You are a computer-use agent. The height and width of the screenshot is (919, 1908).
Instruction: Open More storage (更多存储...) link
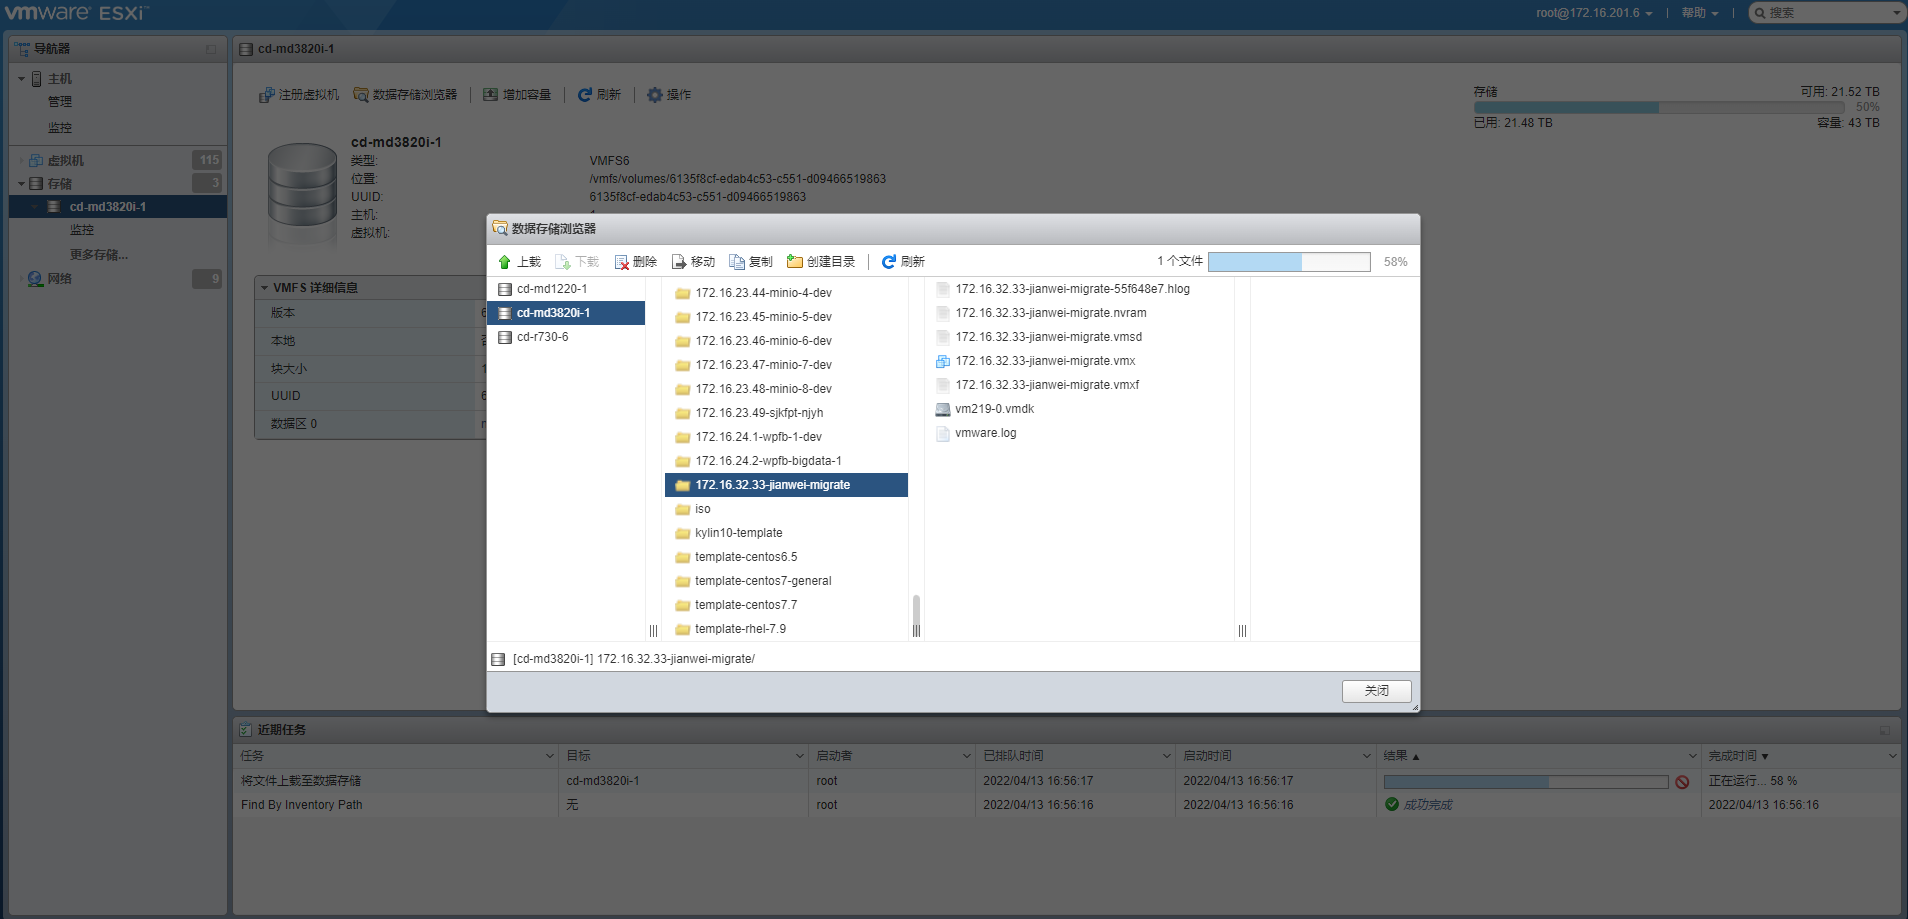tap(99, 255)
